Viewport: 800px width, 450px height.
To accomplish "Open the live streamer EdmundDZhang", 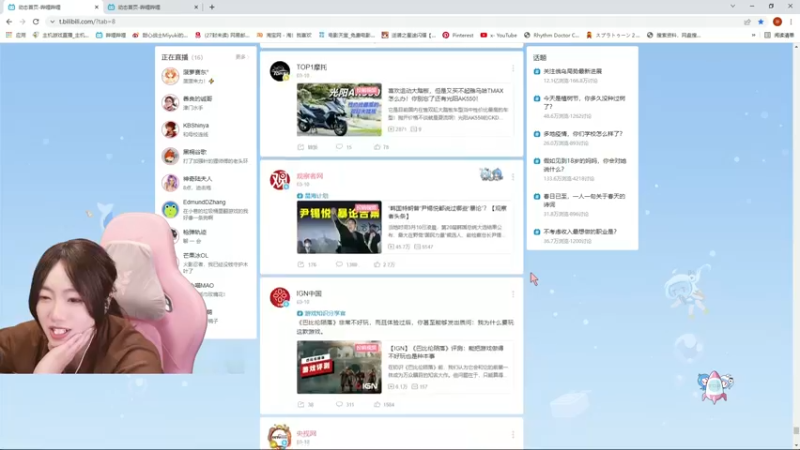I will point(204,202).
